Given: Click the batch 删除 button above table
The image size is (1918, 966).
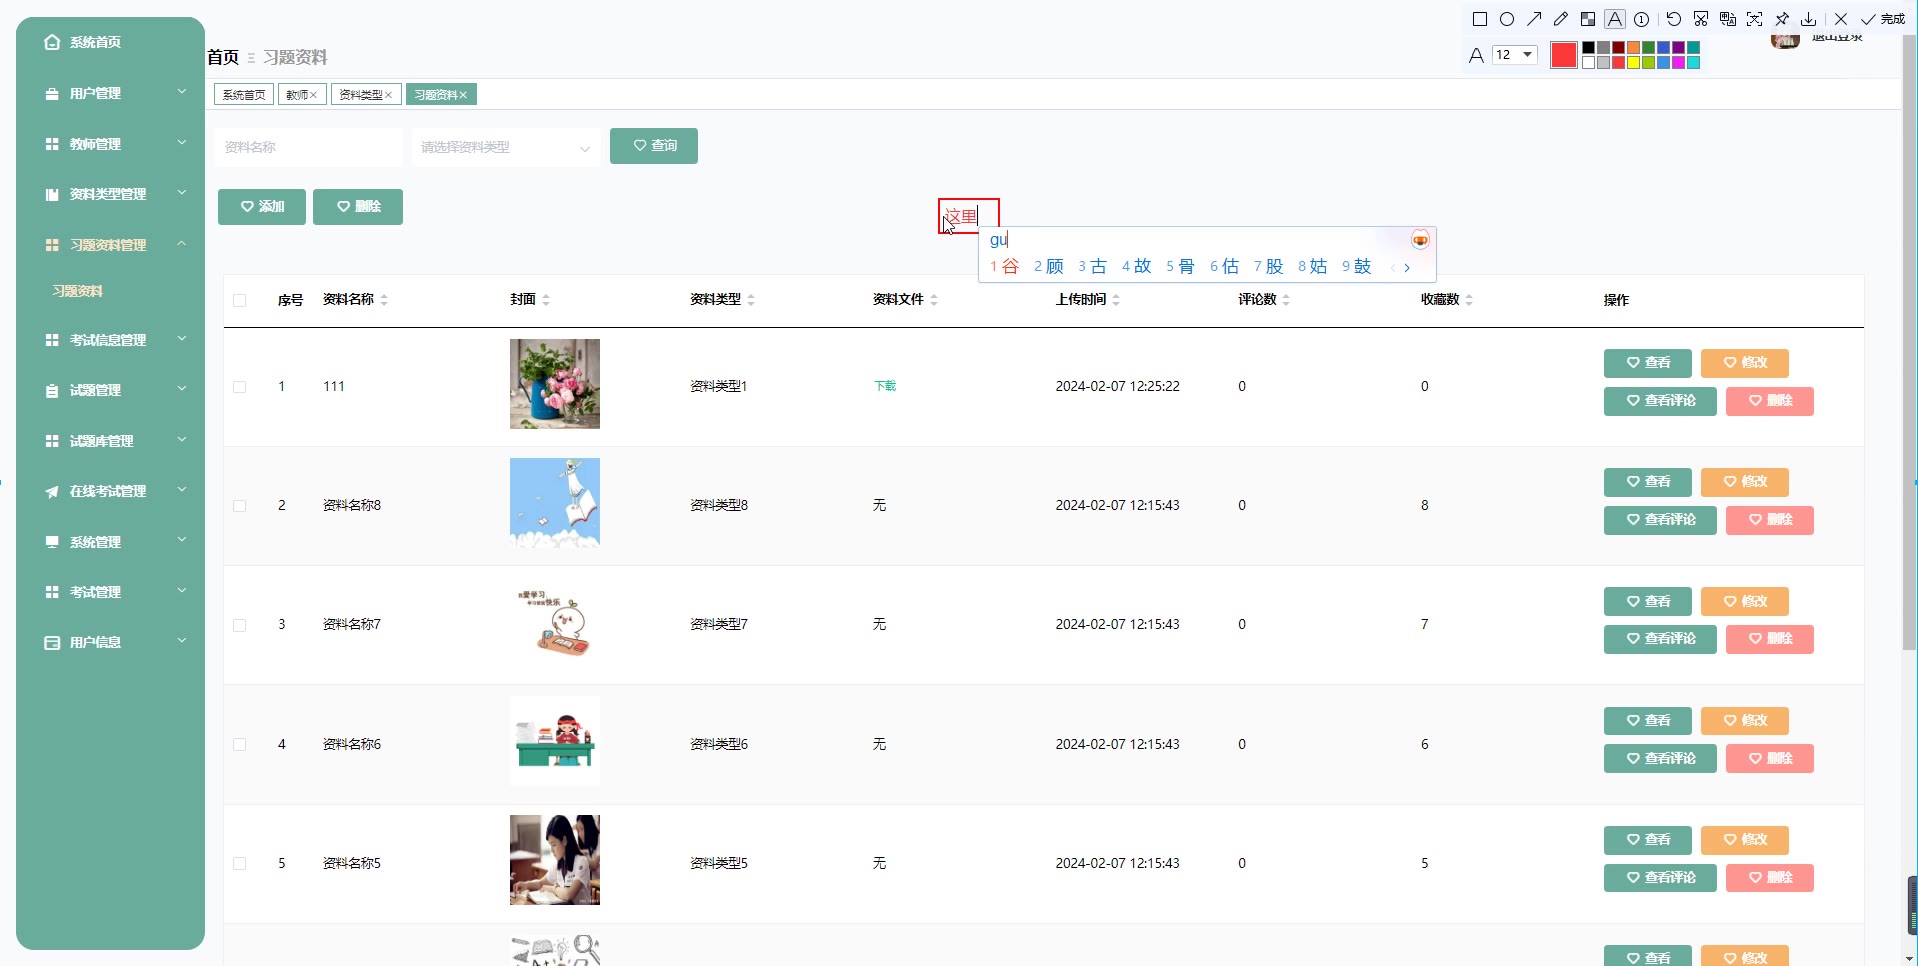Looking at the screenshot, I should (x=358, y=207).
